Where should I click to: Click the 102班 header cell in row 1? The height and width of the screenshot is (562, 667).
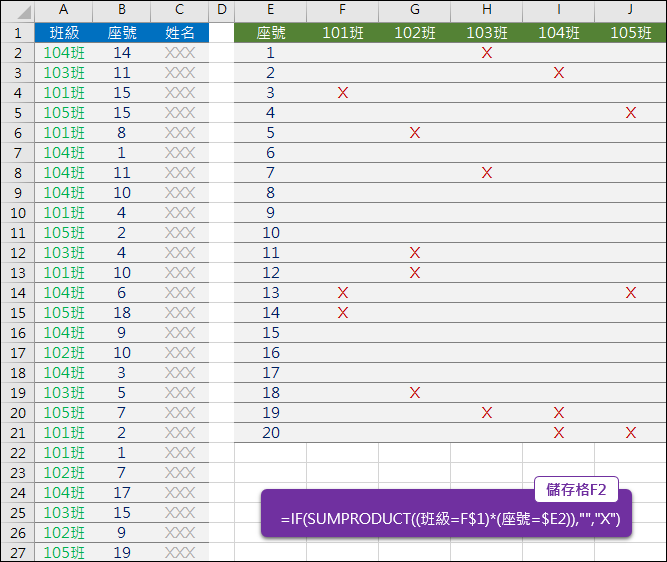[415, 33]
